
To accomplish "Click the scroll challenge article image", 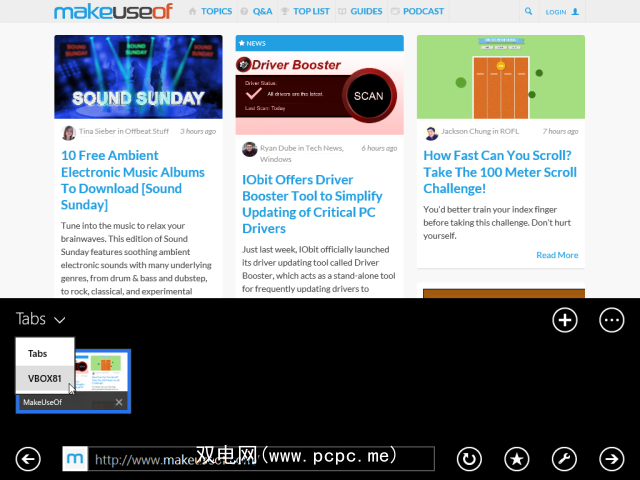I will point(501,77).
